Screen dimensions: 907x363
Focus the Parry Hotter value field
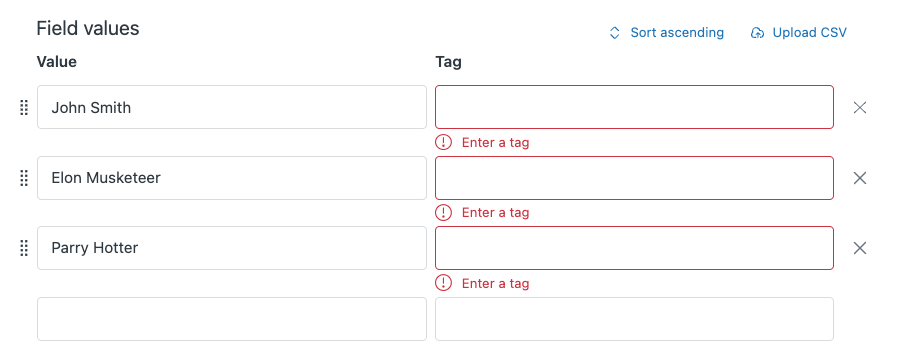(x=232, y=249)
